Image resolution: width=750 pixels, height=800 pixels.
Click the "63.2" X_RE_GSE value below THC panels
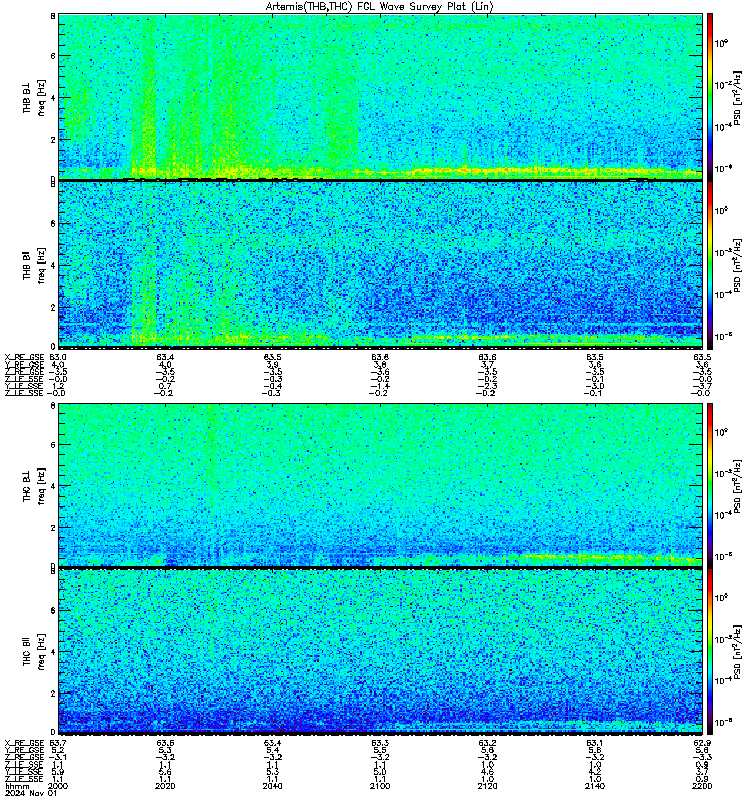[x=487, y=743]
